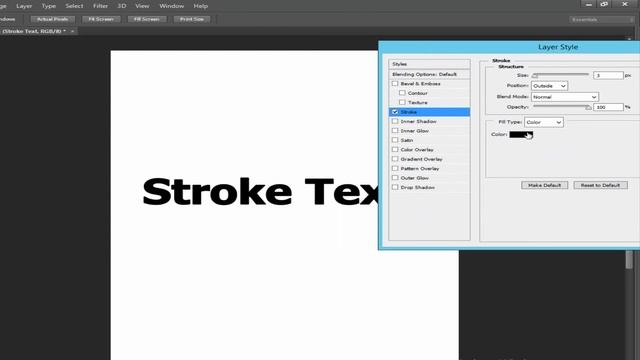The width and height of the screenshot is (640, 360).
Task: Click the Print Size button
Action: coord(192,19)
